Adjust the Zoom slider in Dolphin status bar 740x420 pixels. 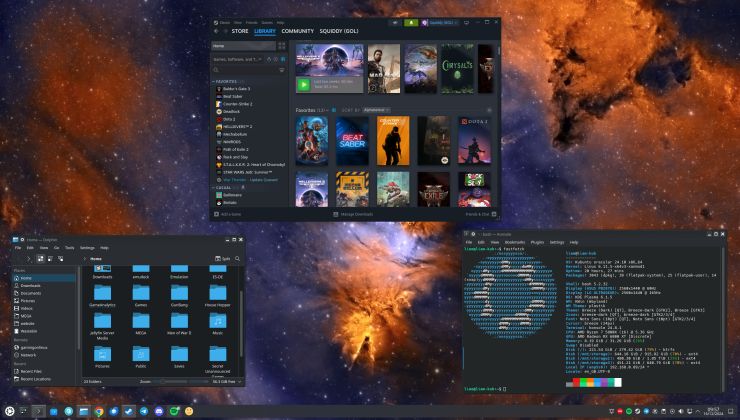(x=175, y=381)
